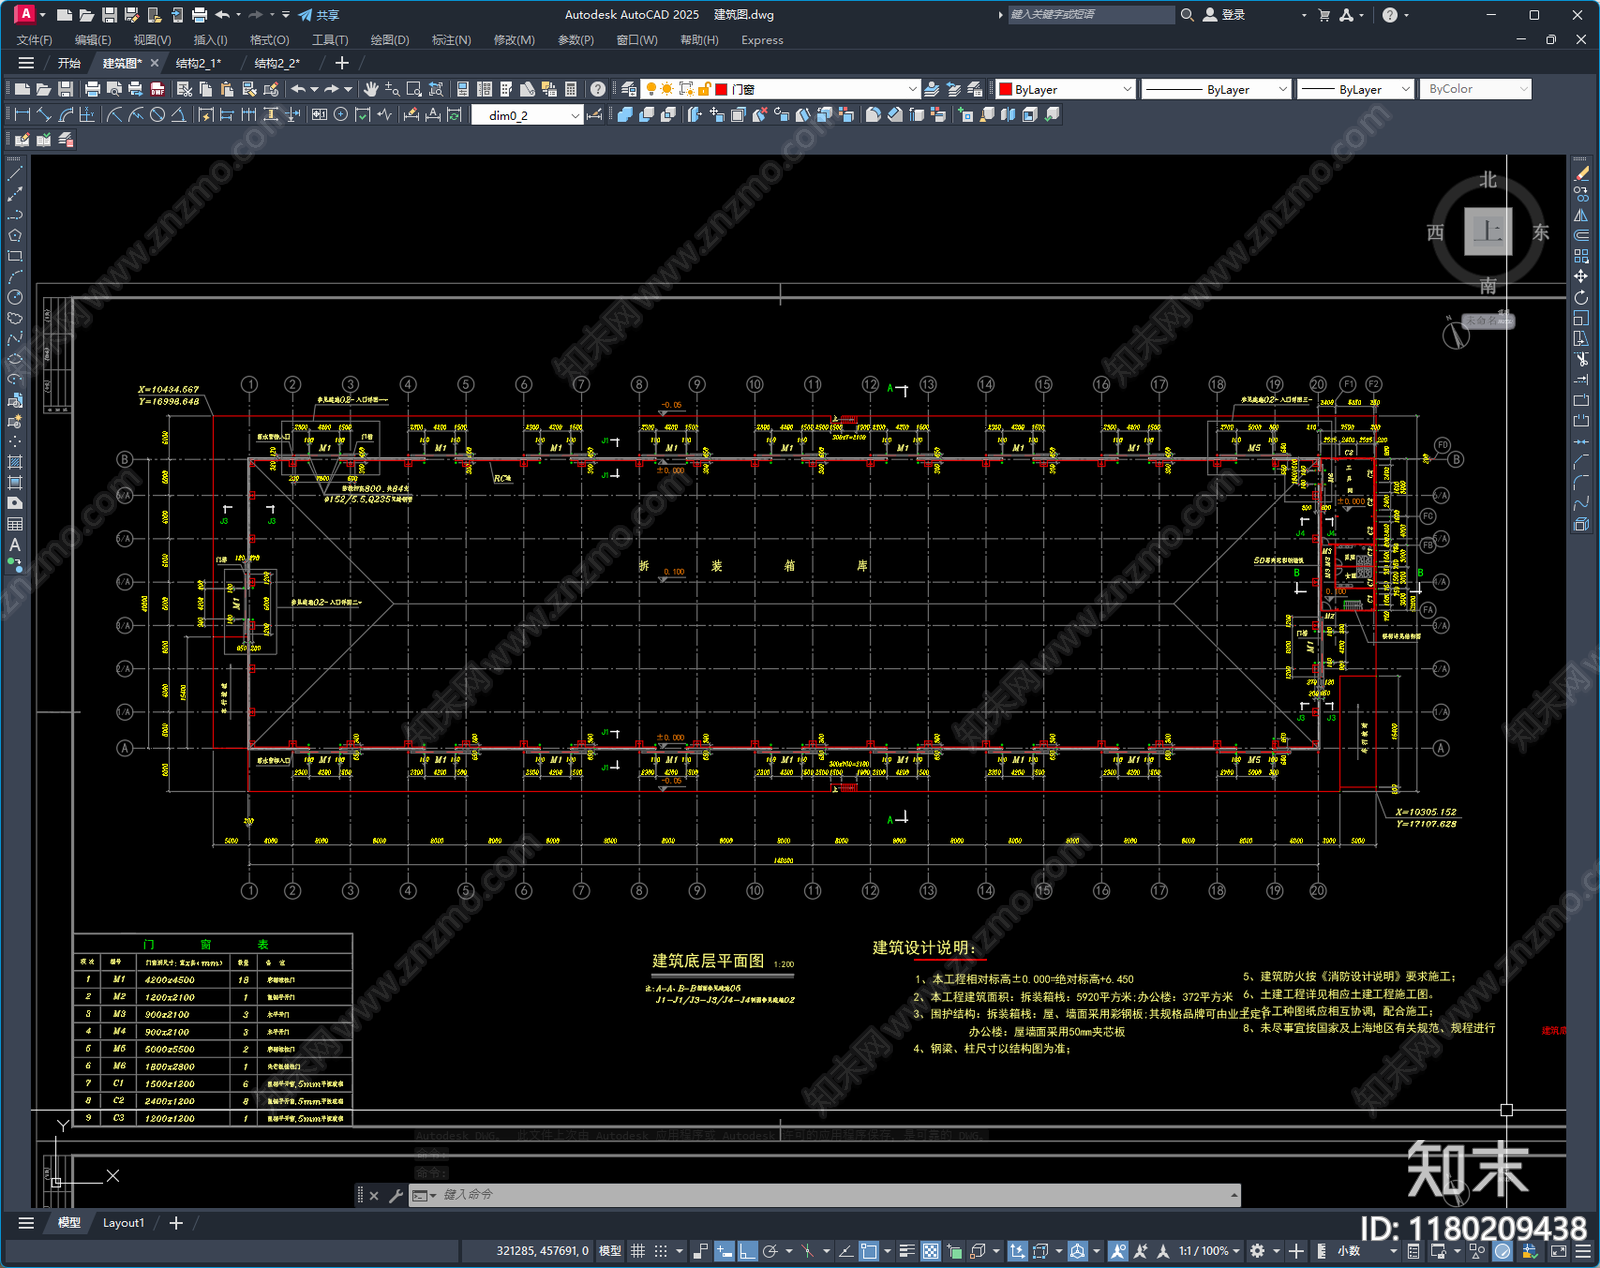Image resolution: width=1600 pixels, height=1268 pixels.
Task: Open the 标注(N) Dimension menu
Action: point(451,40)
